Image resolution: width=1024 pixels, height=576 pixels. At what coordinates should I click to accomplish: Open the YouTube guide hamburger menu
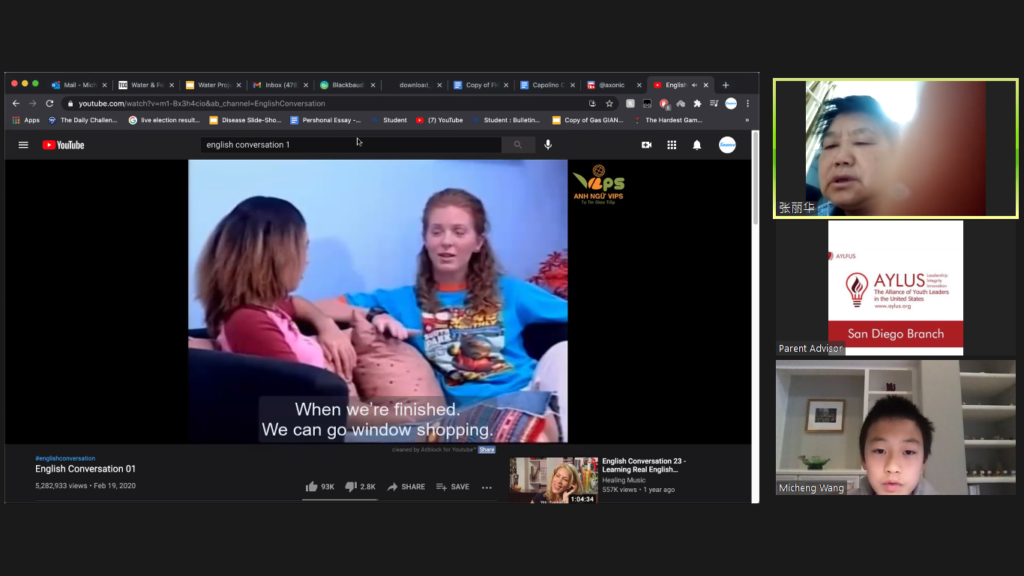click(x=24, y=145)
